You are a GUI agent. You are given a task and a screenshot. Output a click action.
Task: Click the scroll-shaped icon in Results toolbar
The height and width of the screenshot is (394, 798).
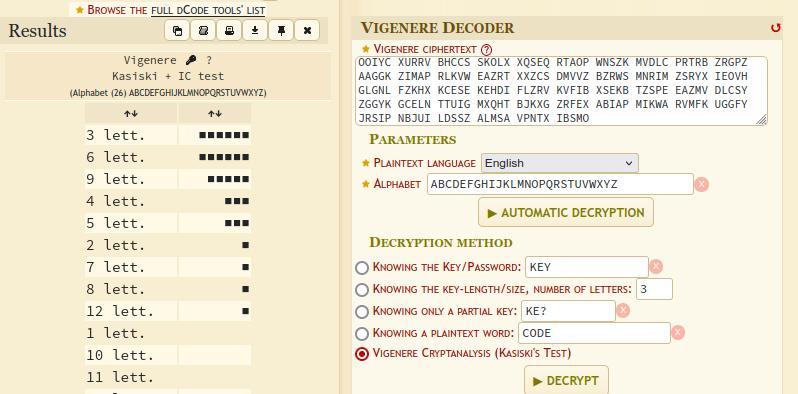pyautogui.click(x=203, y=31)
